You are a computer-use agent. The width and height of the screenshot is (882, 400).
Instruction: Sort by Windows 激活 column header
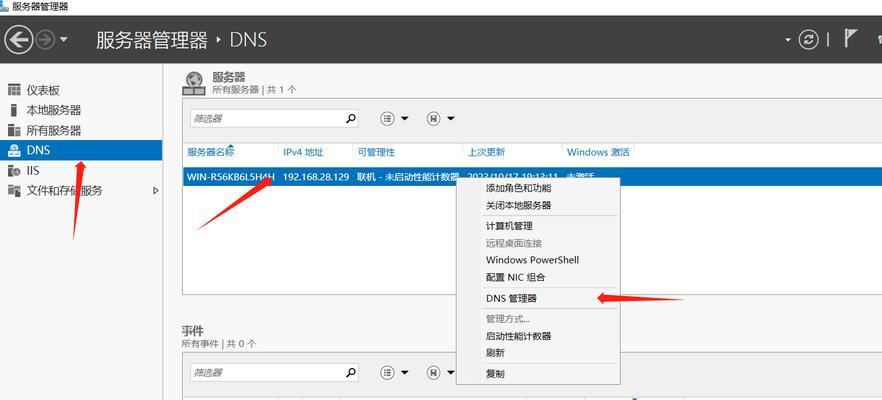click(x=598, y=152)
